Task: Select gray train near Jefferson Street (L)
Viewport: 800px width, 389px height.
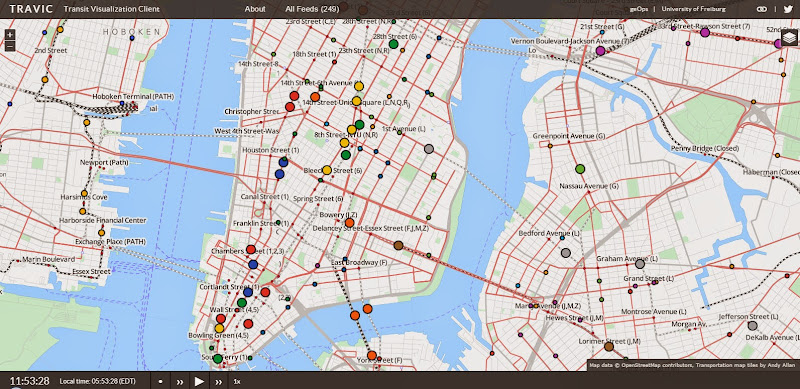Action: click(752, 326)
